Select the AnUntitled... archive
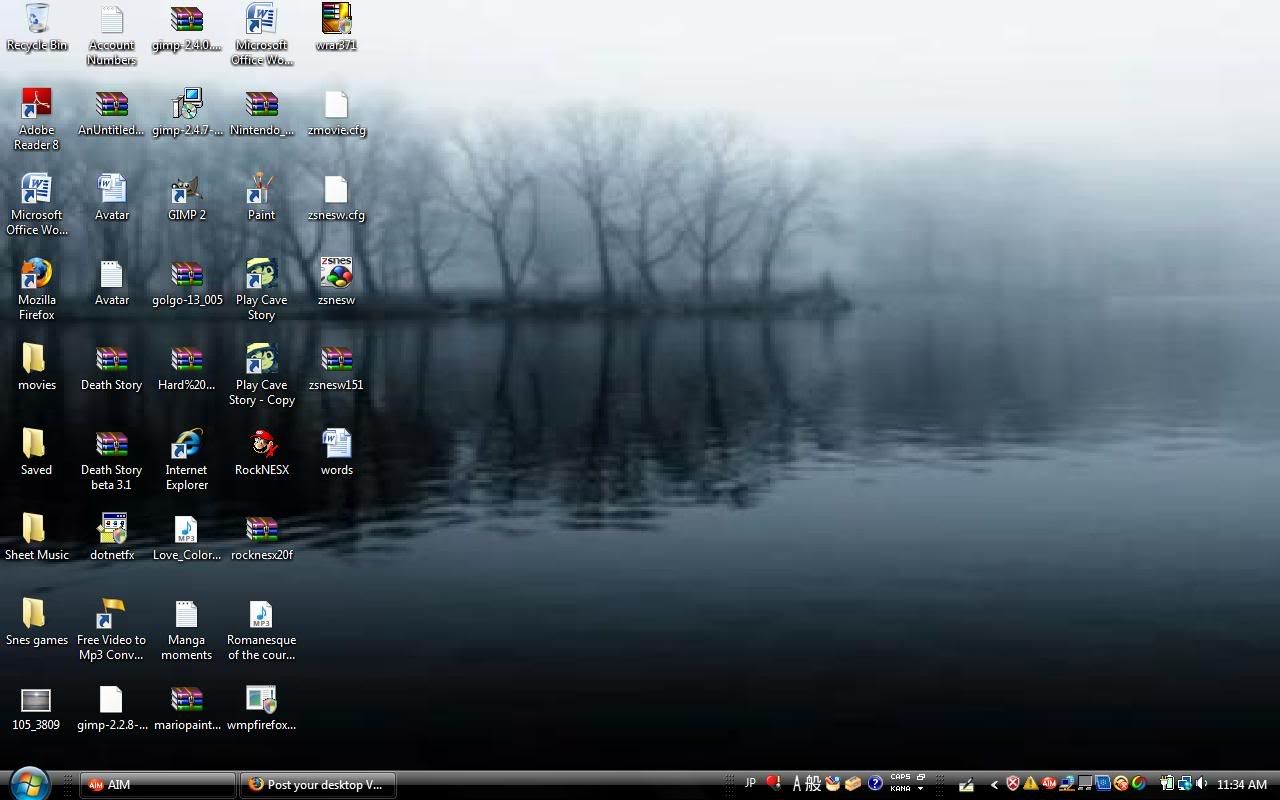This screenshot has height=800, width=1280. 112,113
